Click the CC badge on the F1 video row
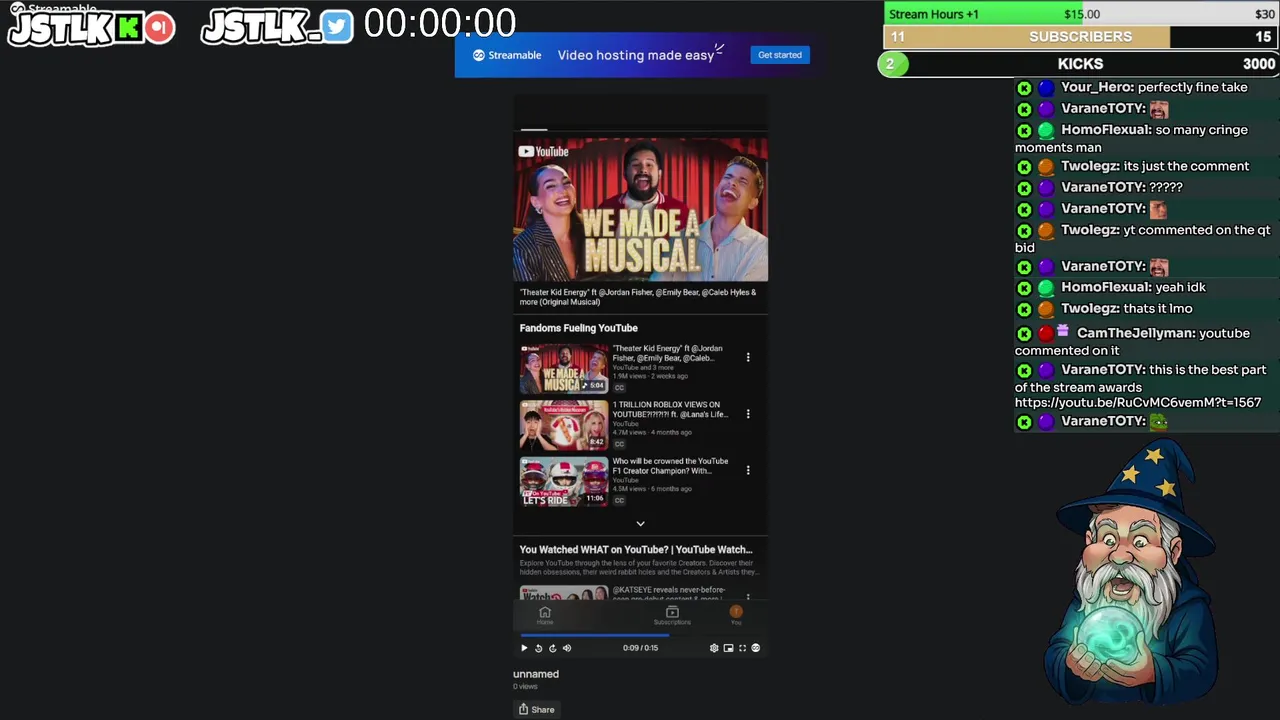 [619, 500]
